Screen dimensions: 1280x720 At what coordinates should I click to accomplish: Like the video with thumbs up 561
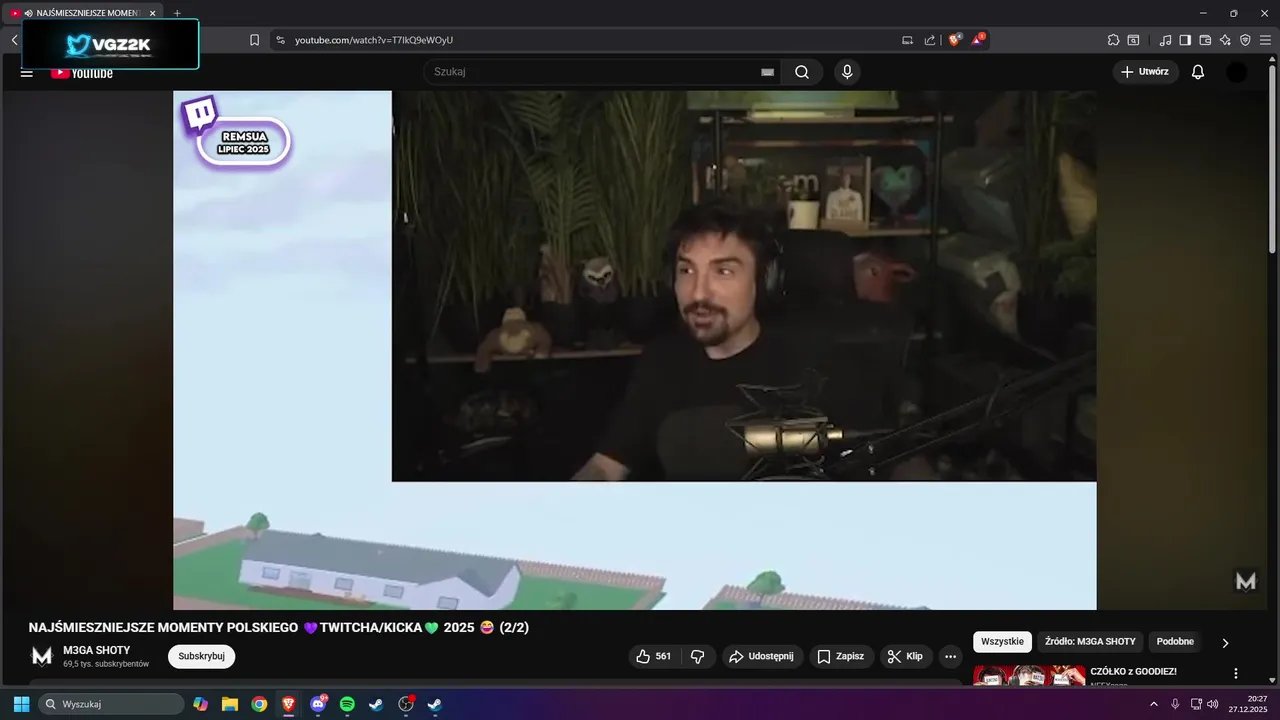[x=654, y=656]
